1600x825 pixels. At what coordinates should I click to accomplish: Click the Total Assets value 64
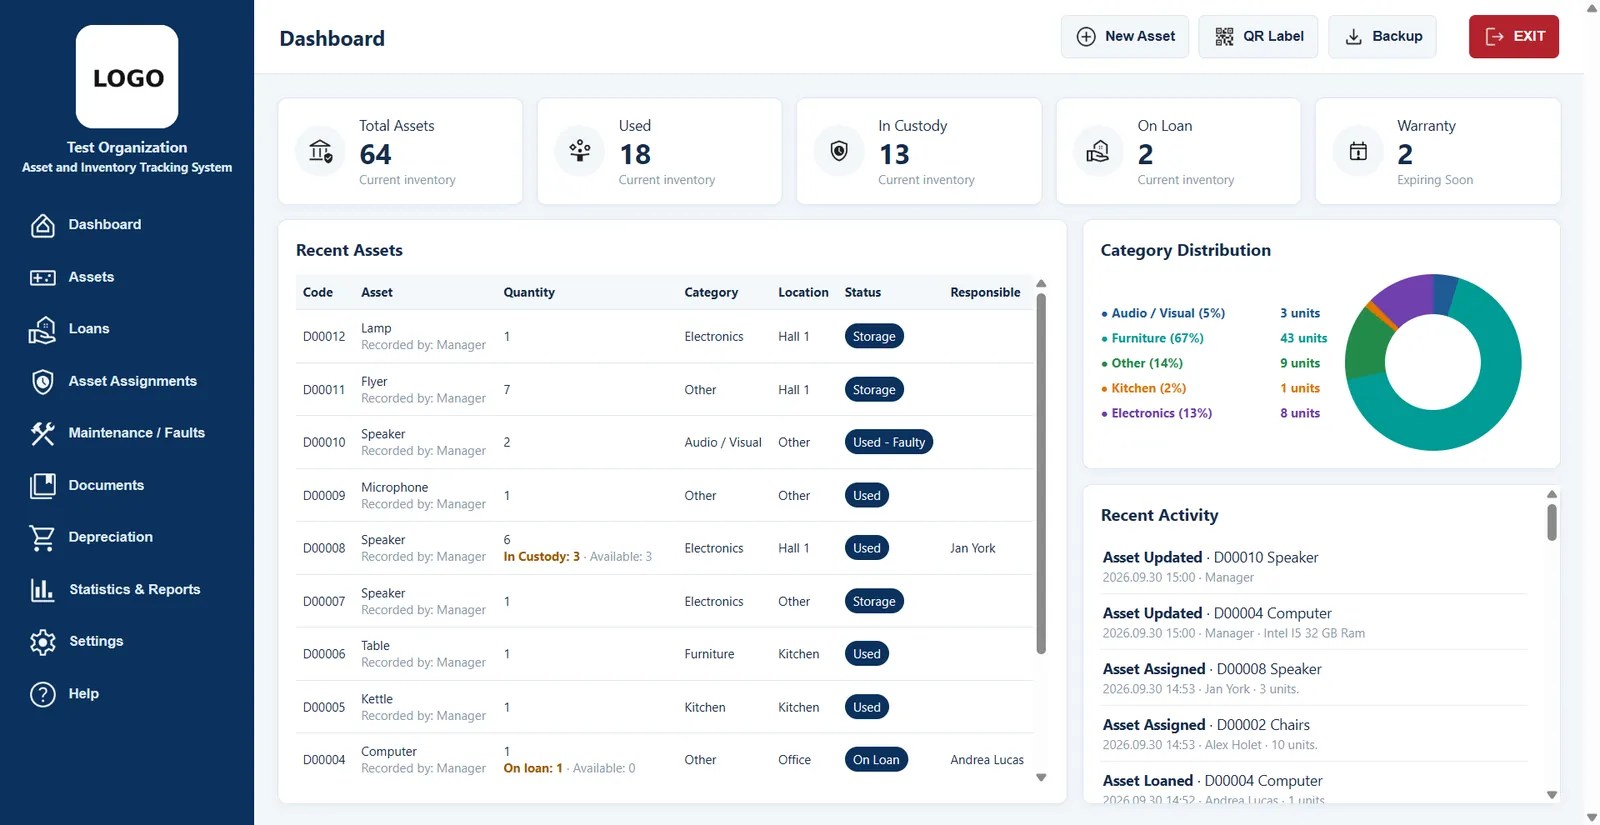point(375,154)
